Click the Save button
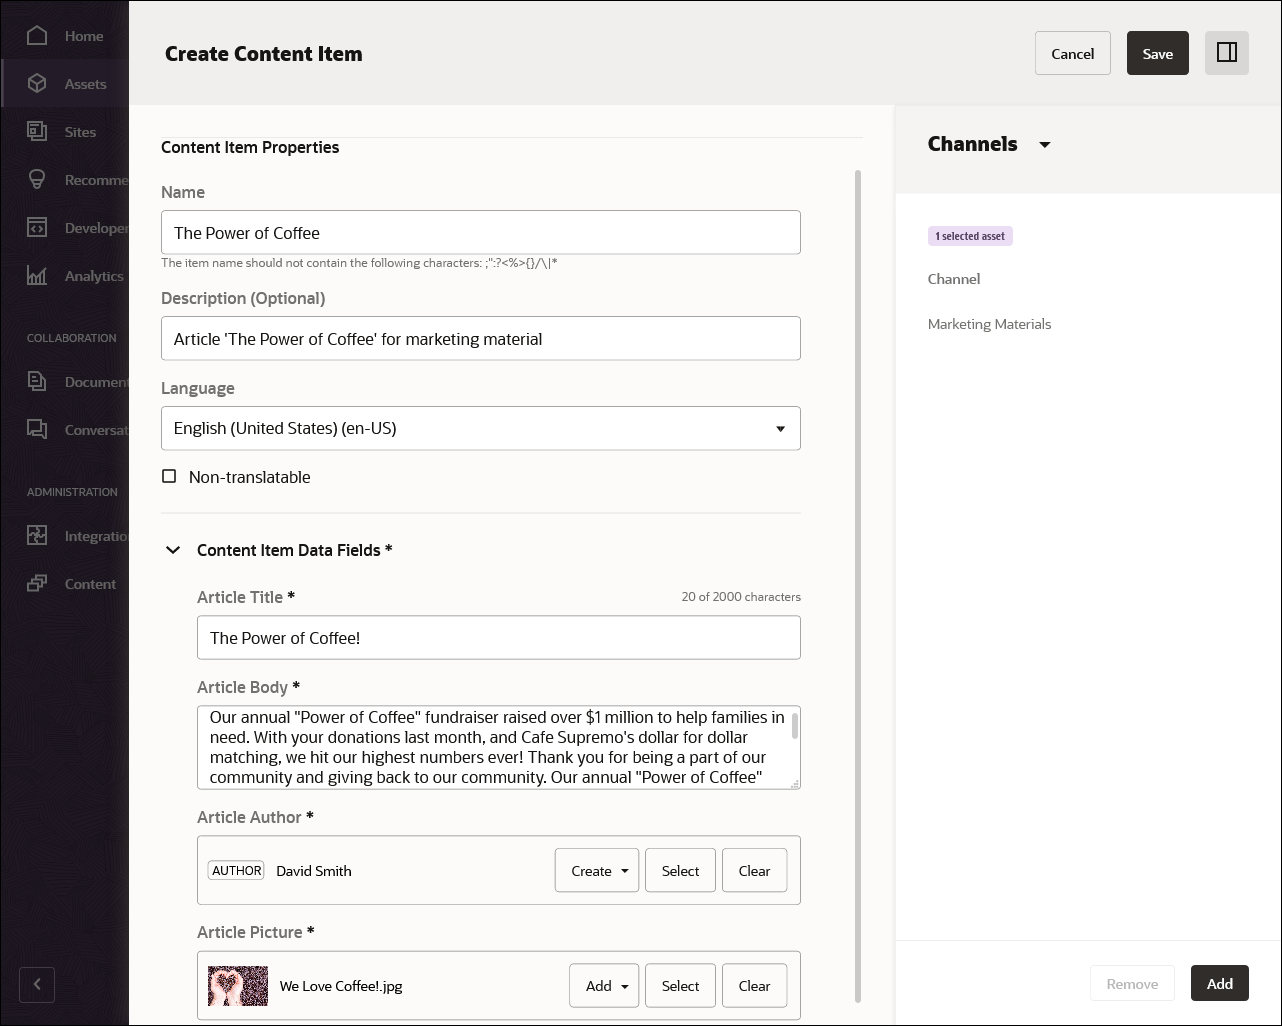This screenshot has width=1282, height=1026. point(1157,54)
